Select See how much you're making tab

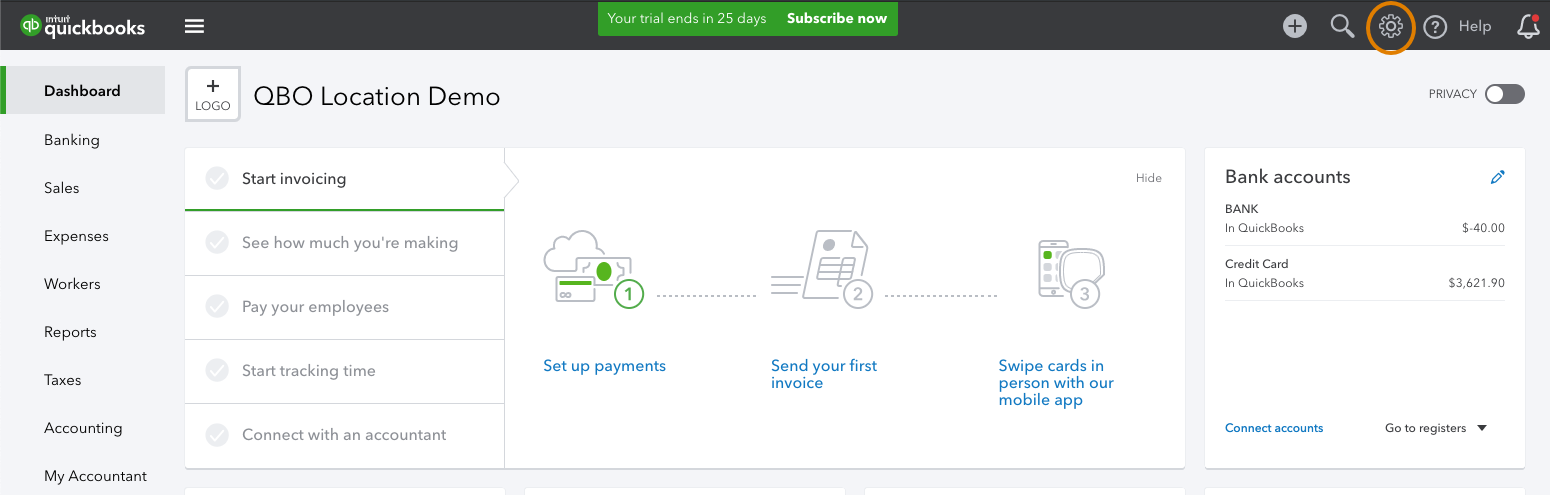[344, 243]
